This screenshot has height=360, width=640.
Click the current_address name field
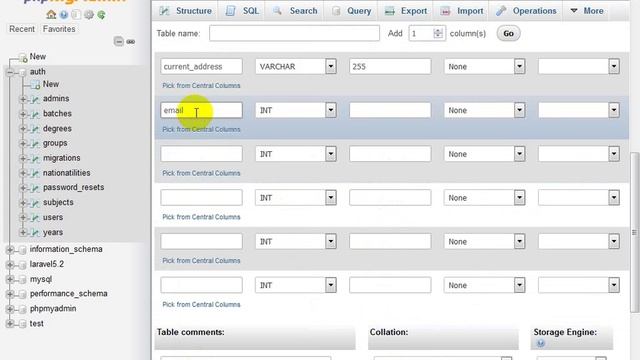point(202,66)
